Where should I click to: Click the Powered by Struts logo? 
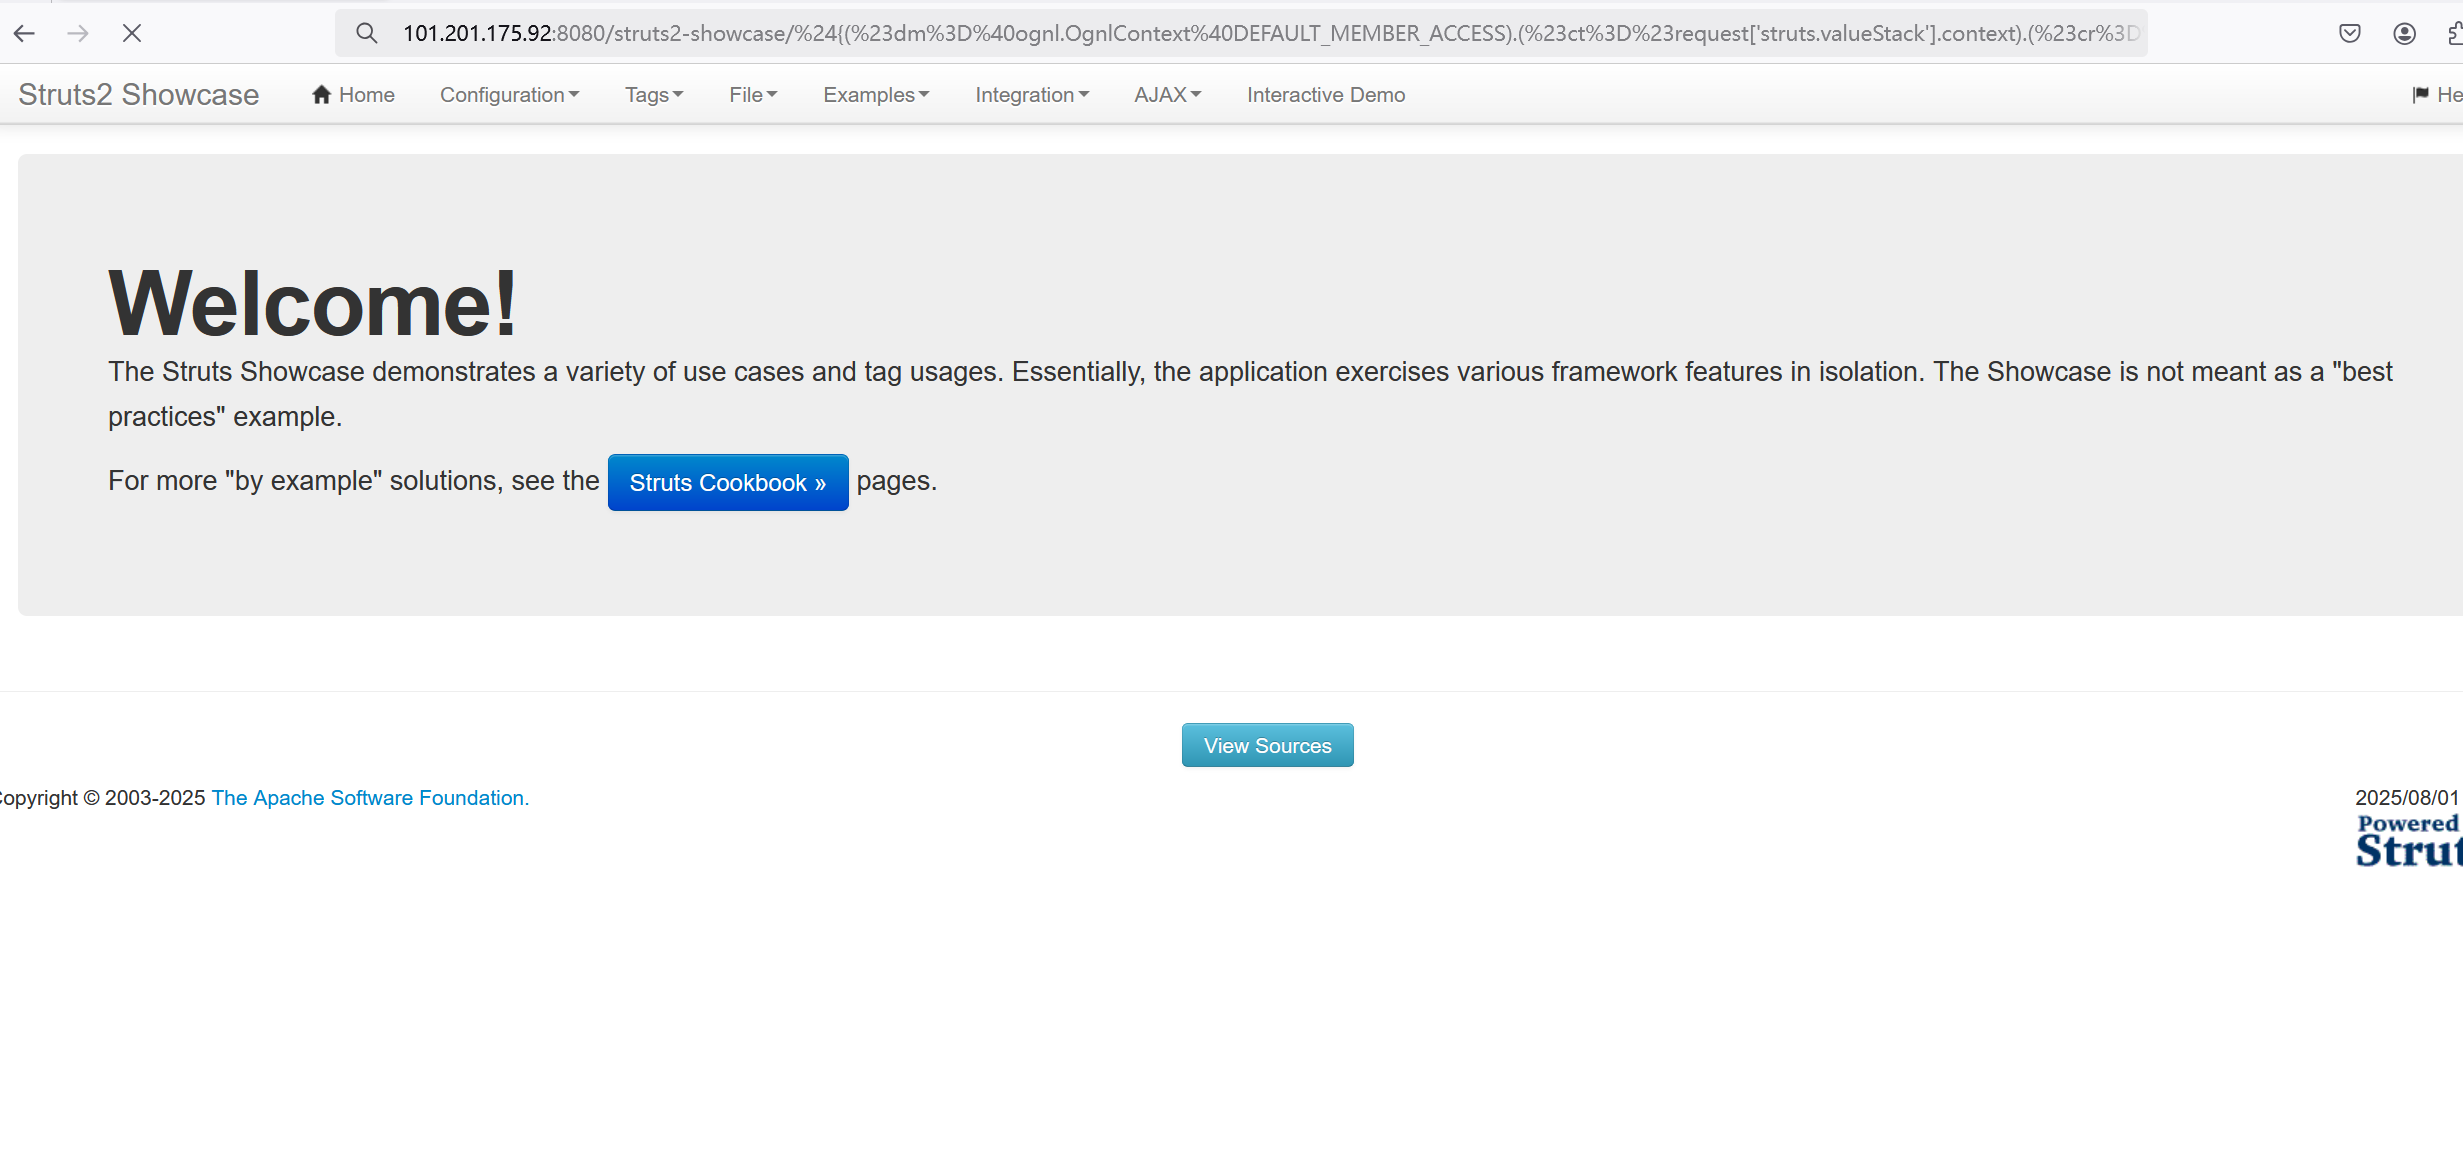(x=2410, y=840)
